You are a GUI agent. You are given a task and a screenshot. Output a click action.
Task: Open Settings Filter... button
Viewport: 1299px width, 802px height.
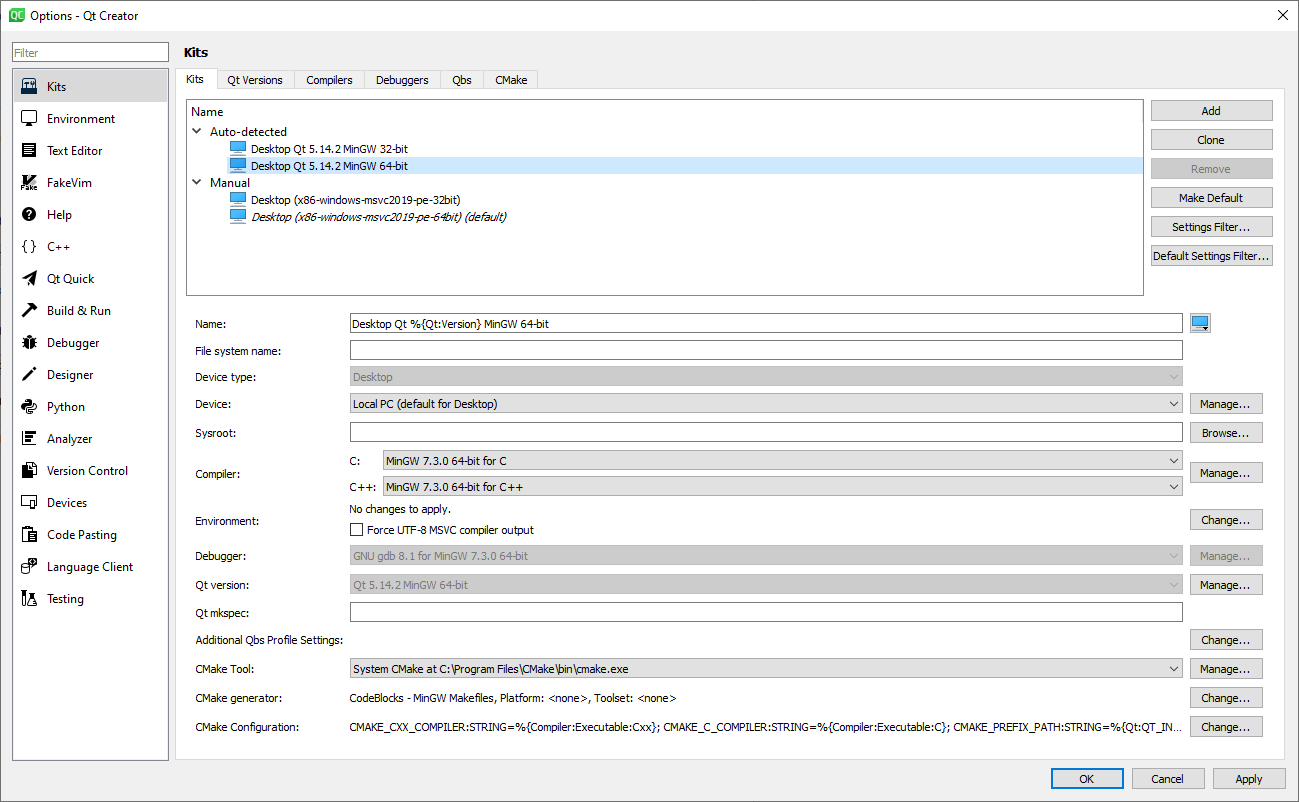click(x=1211, y=227)
